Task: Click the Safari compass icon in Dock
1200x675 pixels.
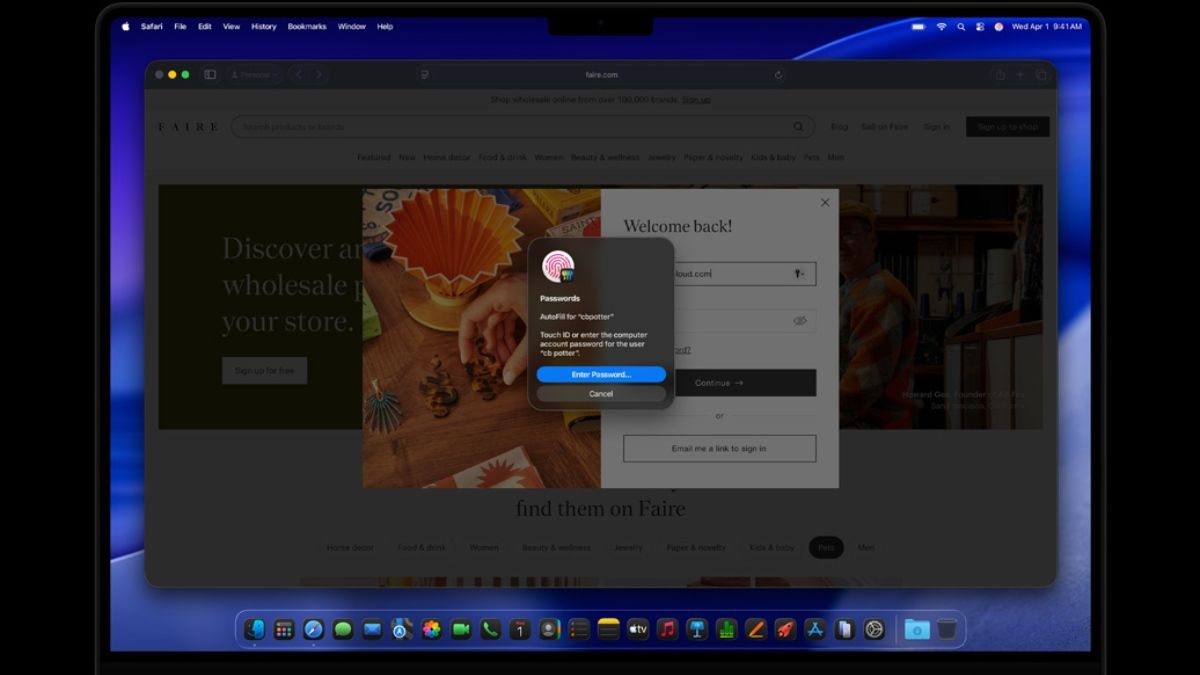Action: [x=313, y=629]
